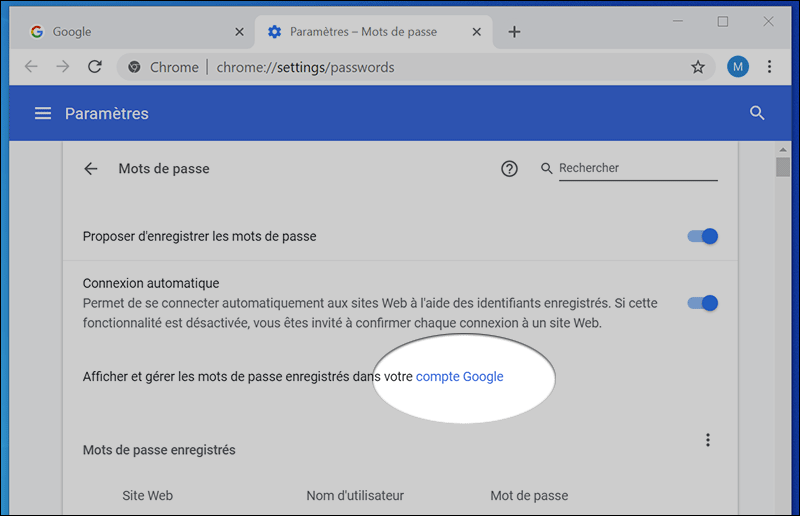Open saved passwords more actions menu

pos(708,440)
